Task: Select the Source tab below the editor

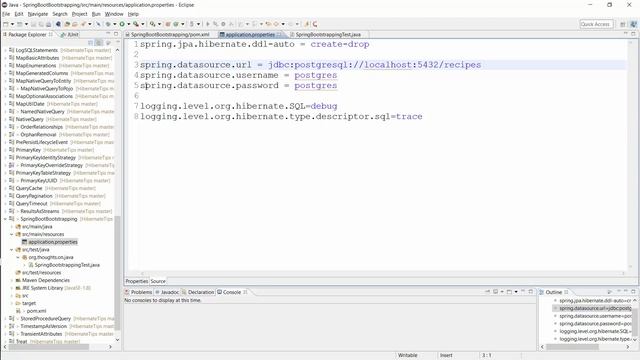Action: [158, 281]
